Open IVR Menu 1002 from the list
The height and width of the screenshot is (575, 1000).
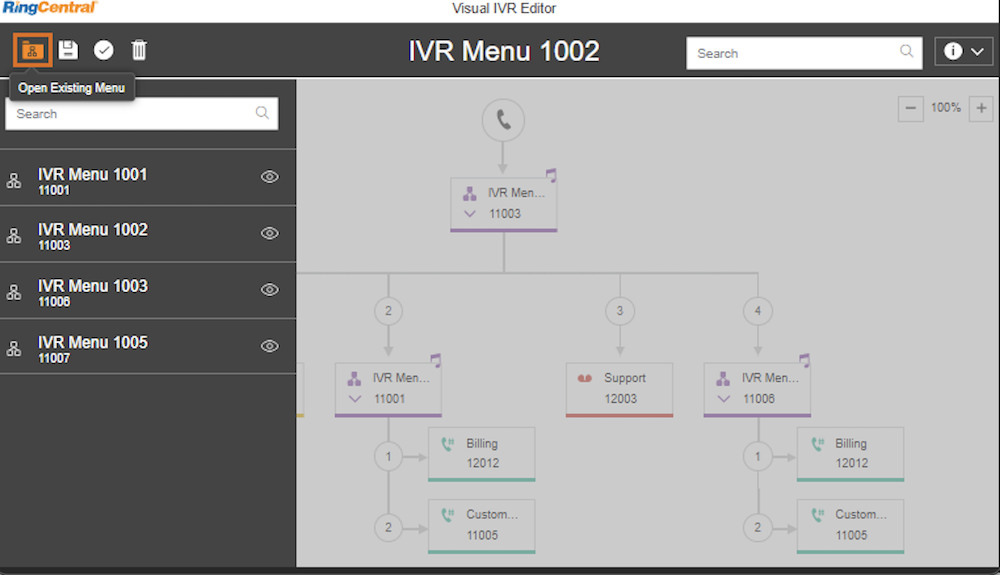click(x=148, y=234)
